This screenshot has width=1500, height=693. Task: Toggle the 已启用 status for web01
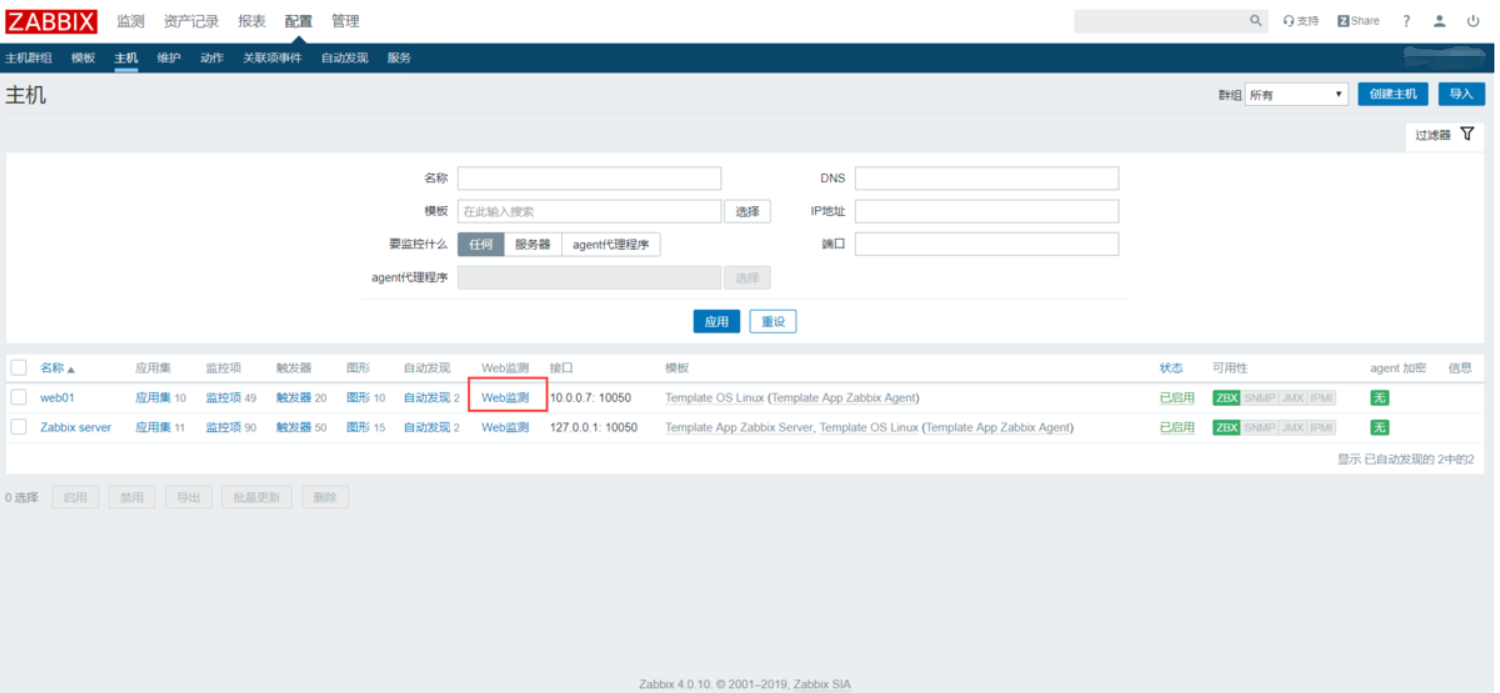(1177, 398)
